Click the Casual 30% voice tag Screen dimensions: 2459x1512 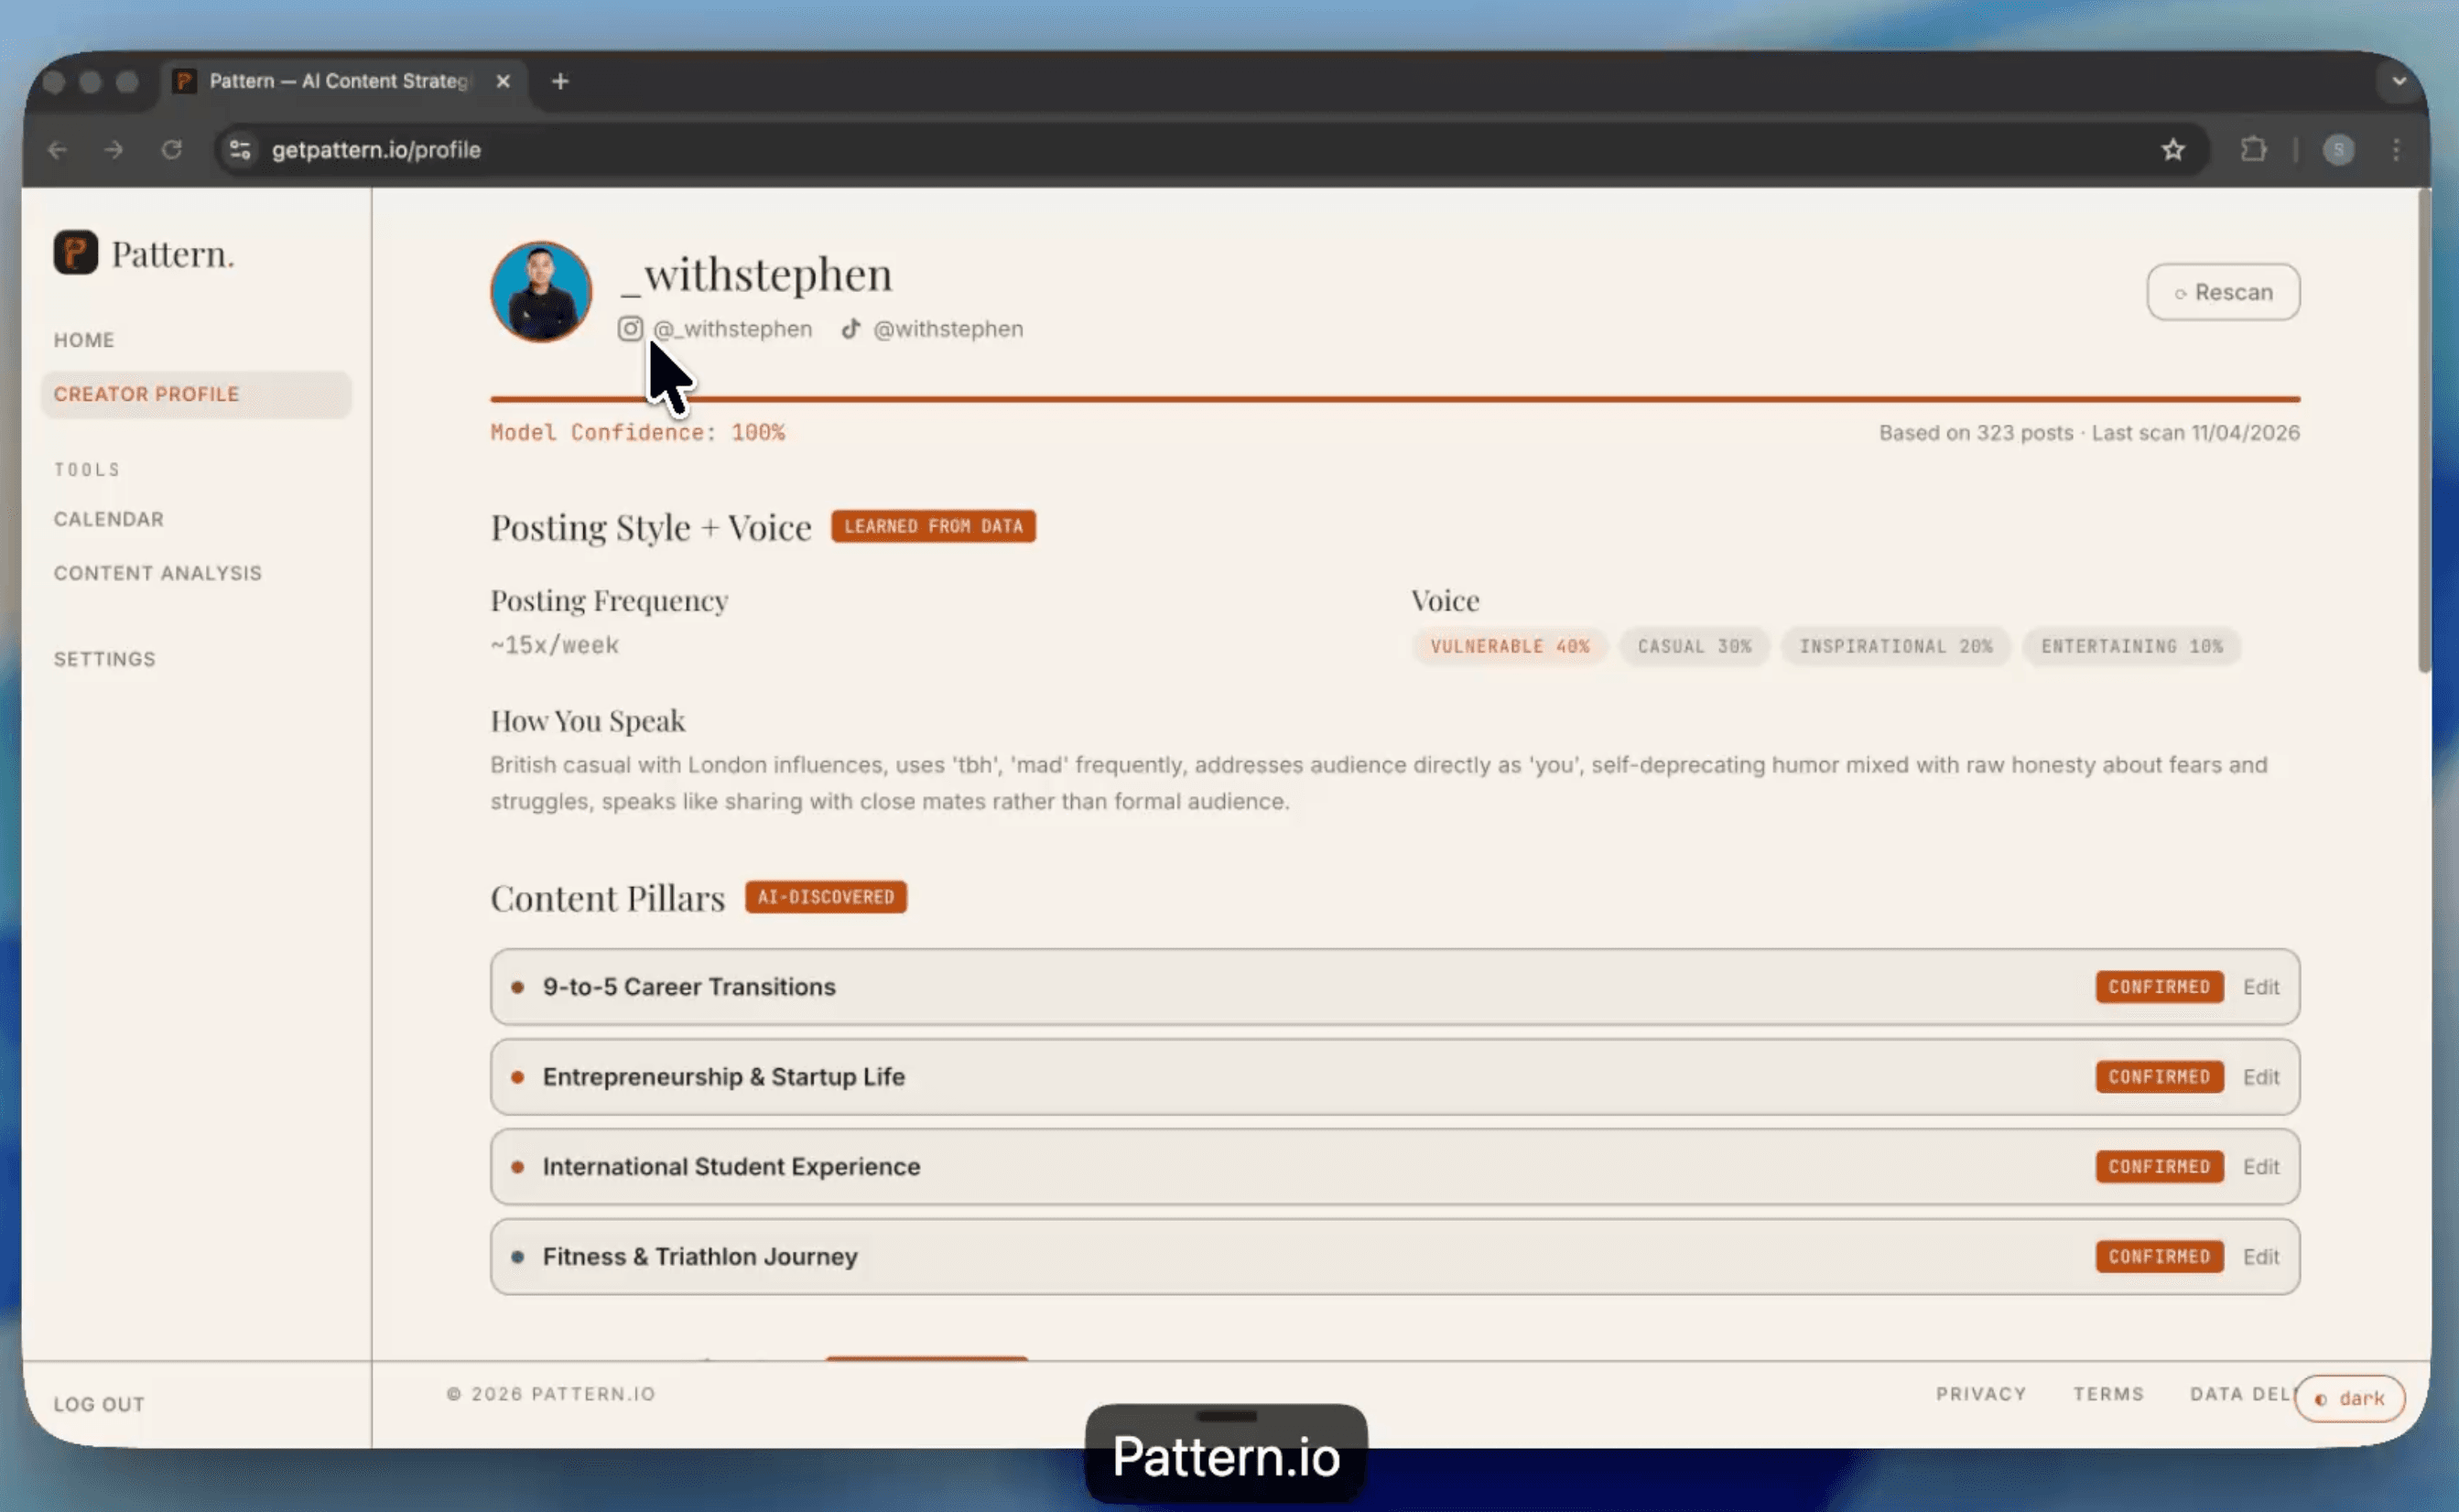click(1695, 646)
